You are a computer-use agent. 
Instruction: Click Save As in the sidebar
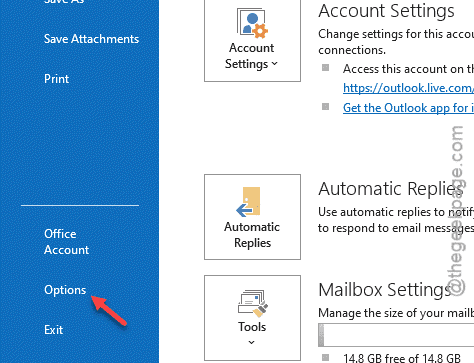[64, 2]
